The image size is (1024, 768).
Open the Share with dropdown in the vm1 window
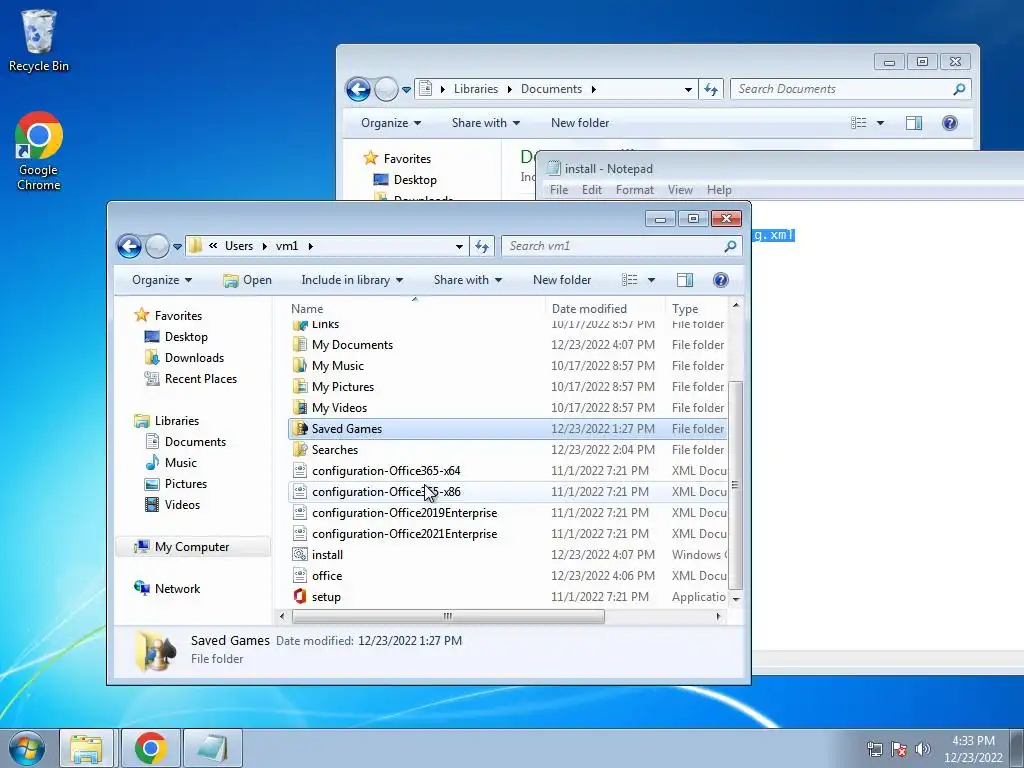pyautogui.click(x=468, y=280)
